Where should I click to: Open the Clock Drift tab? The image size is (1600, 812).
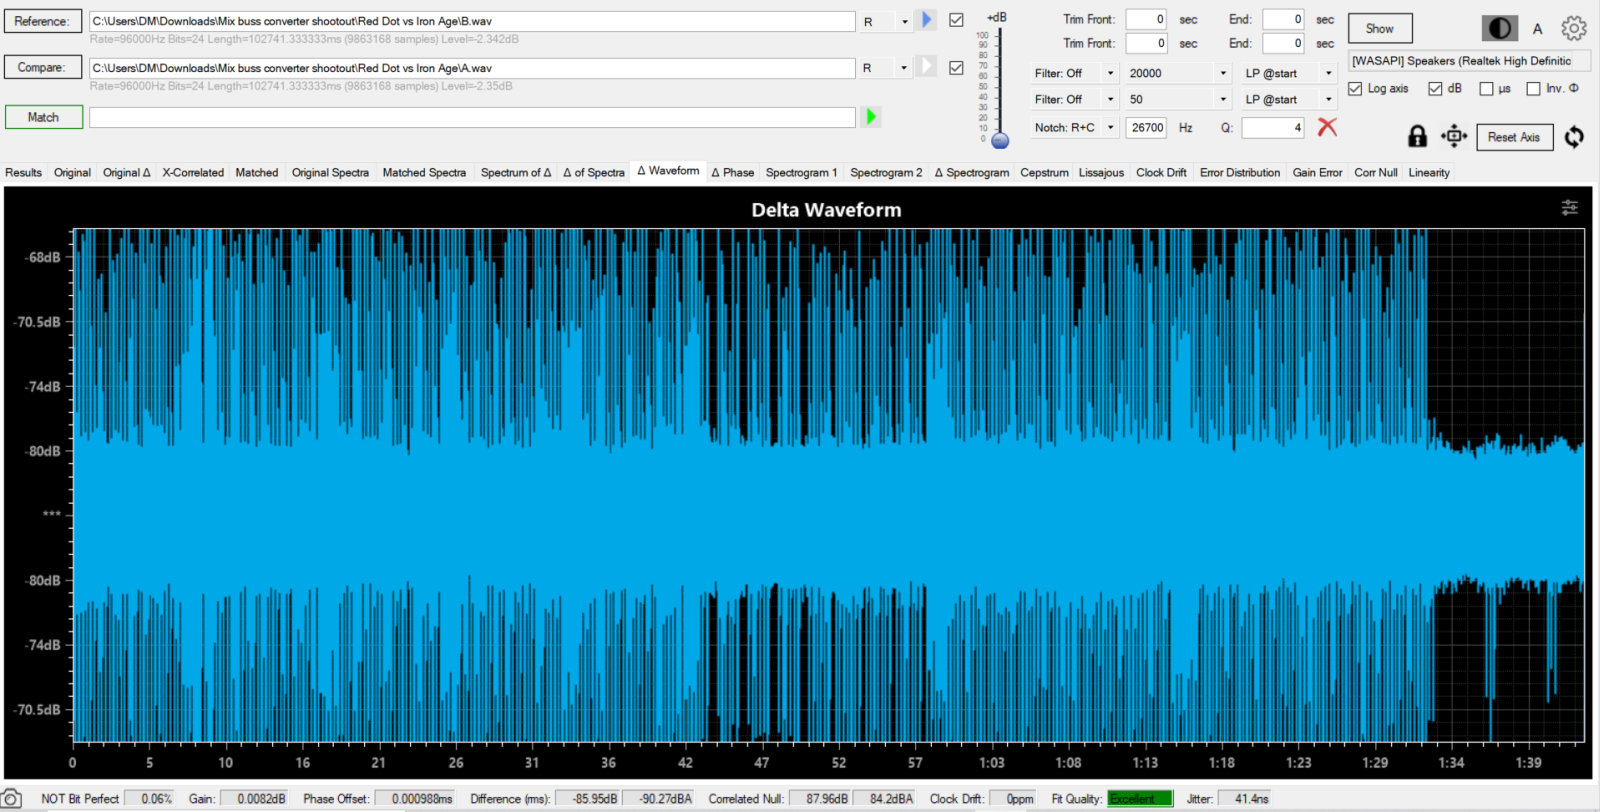tap(1161, 172)
